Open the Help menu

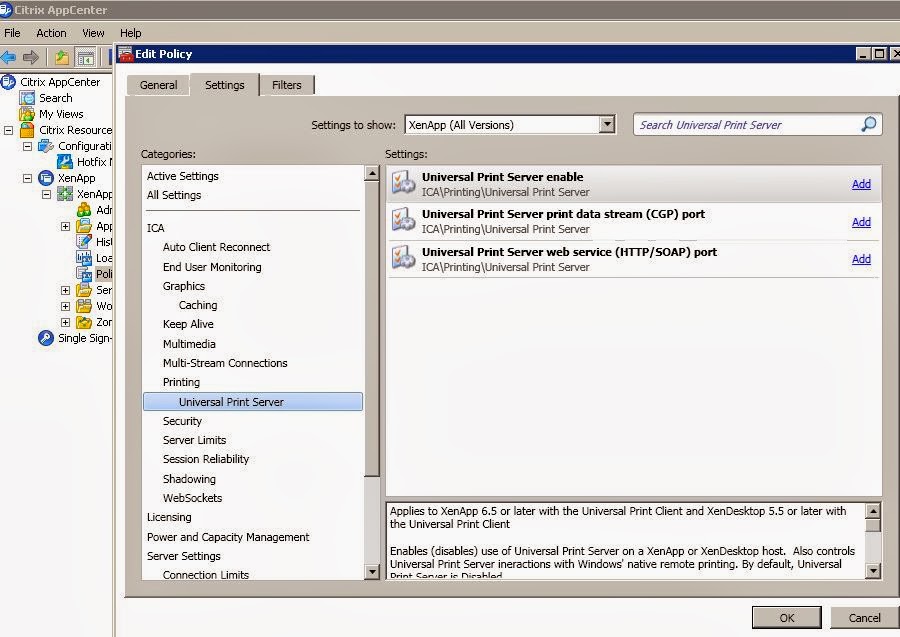pos(130,33)
